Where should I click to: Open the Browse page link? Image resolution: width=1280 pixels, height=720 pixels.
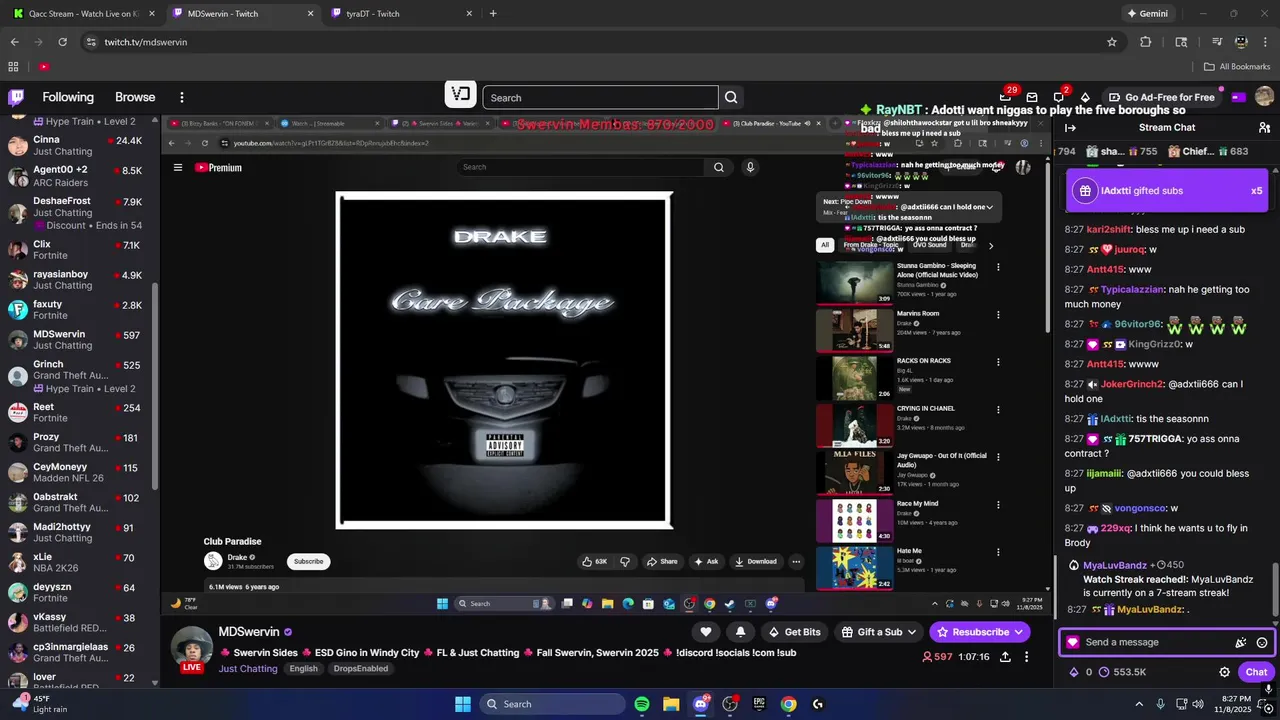point(135,97)
